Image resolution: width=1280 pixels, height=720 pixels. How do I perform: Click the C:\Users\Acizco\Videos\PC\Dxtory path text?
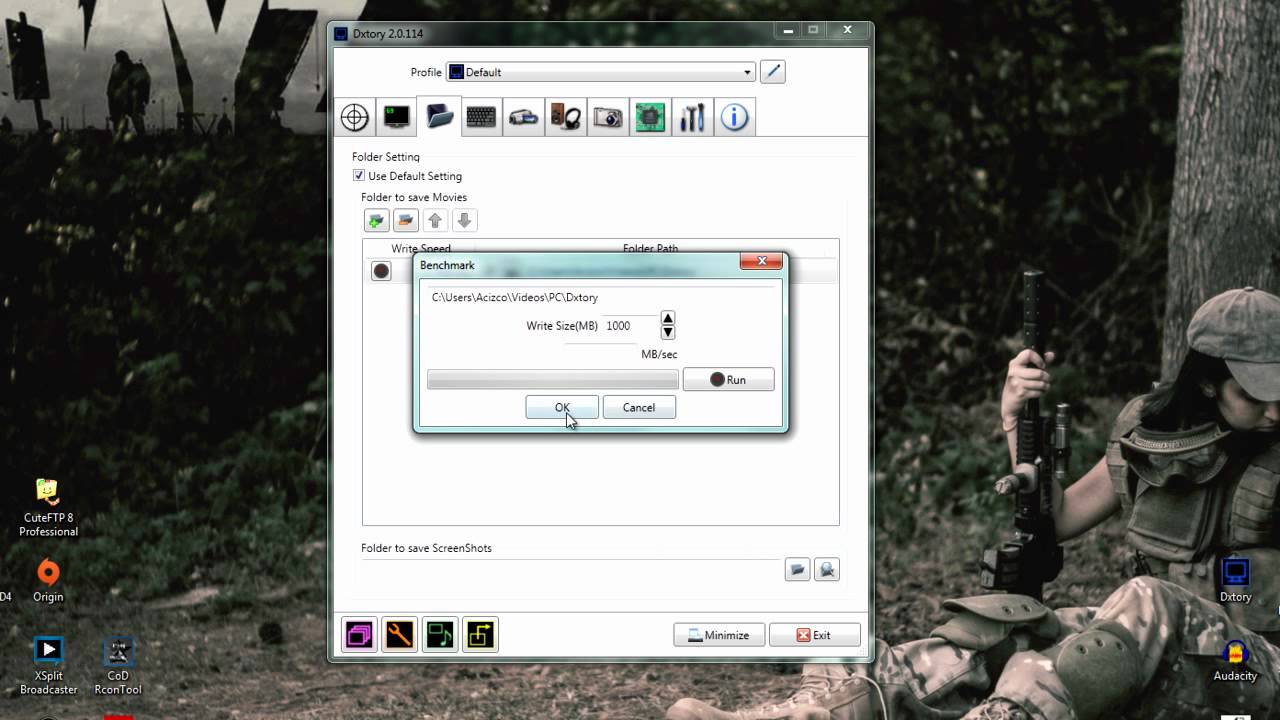515,298
